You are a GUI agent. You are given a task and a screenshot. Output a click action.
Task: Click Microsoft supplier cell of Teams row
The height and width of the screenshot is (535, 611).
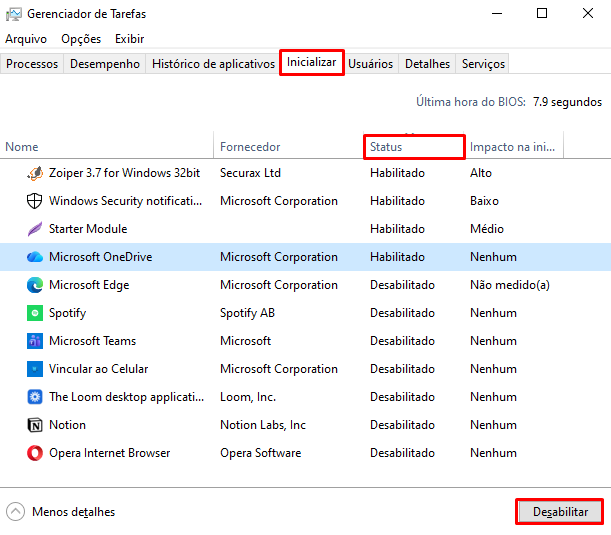(x=245, y=341)
